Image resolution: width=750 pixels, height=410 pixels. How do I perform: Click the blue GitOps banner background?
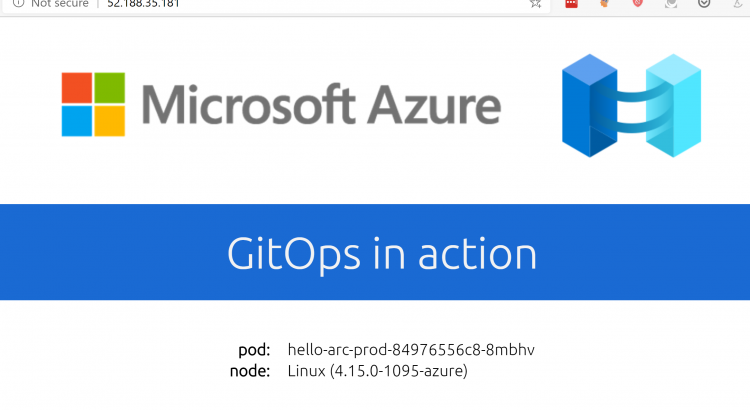tap(375, 252)
